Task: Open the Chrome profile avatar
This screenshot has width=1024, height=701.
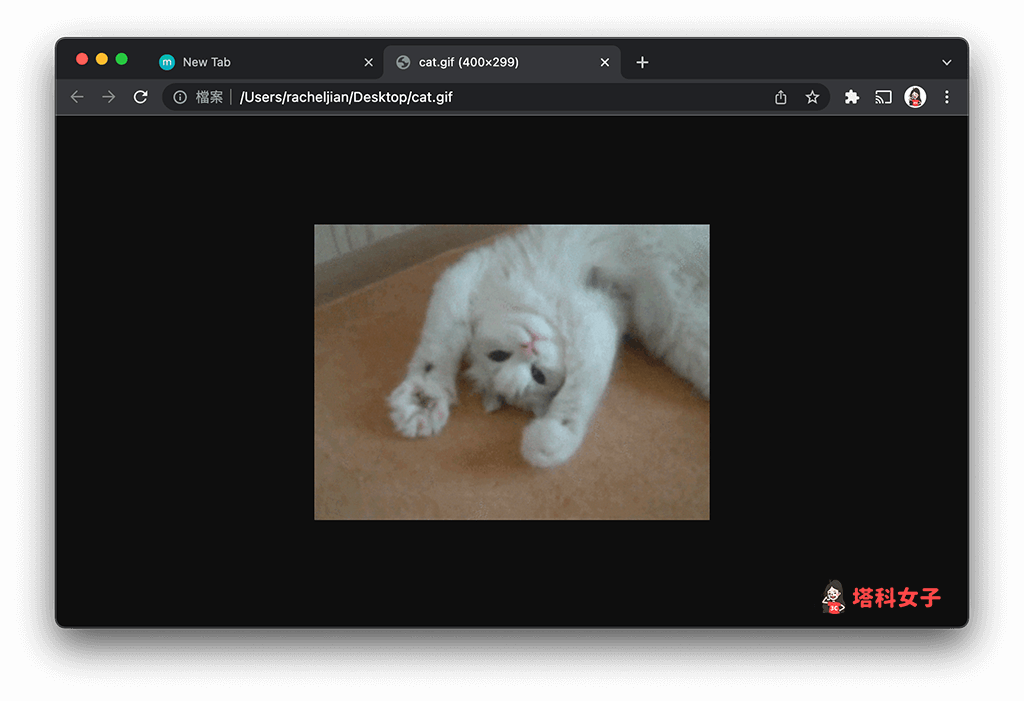Action: pyautogui.click(x=915, y=97)
